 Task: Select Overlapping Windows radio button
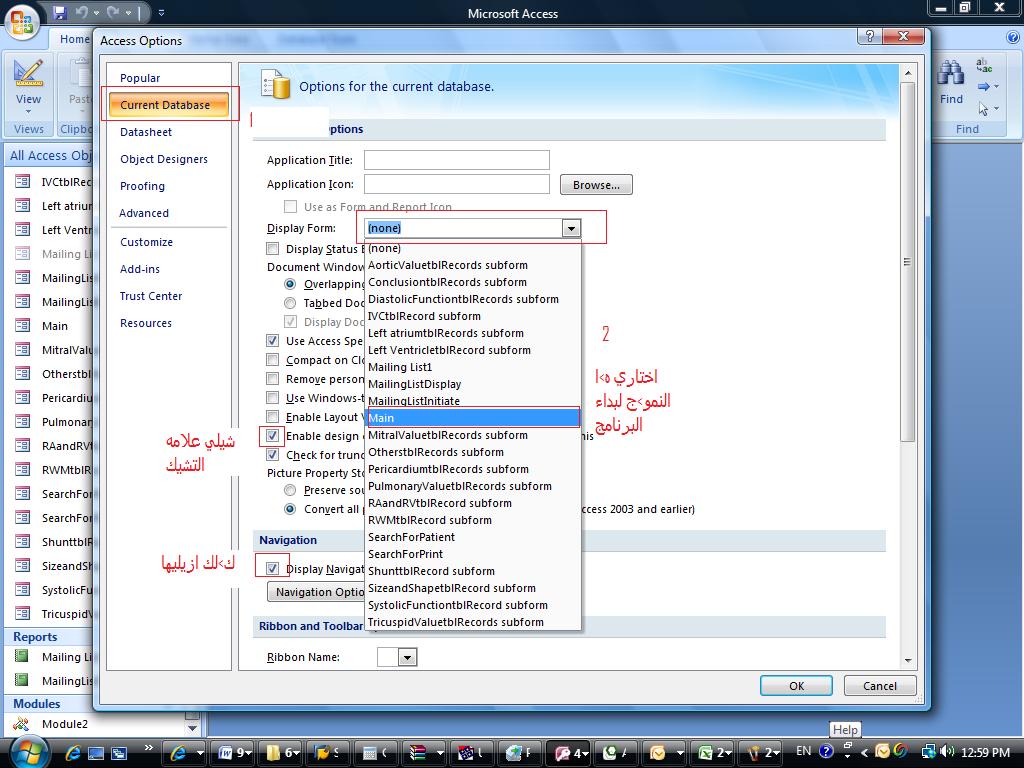point(290,284)
